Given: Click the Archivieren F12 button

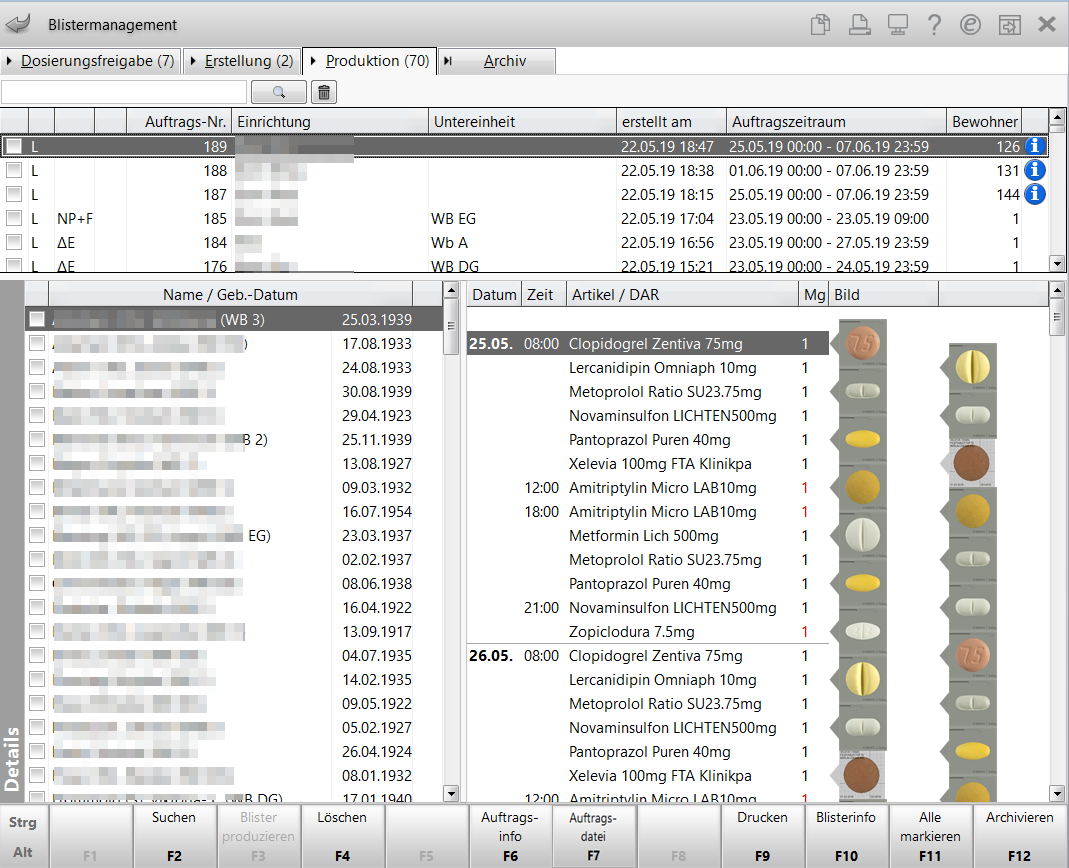Looking at the screenshot, I should 1019,836.
